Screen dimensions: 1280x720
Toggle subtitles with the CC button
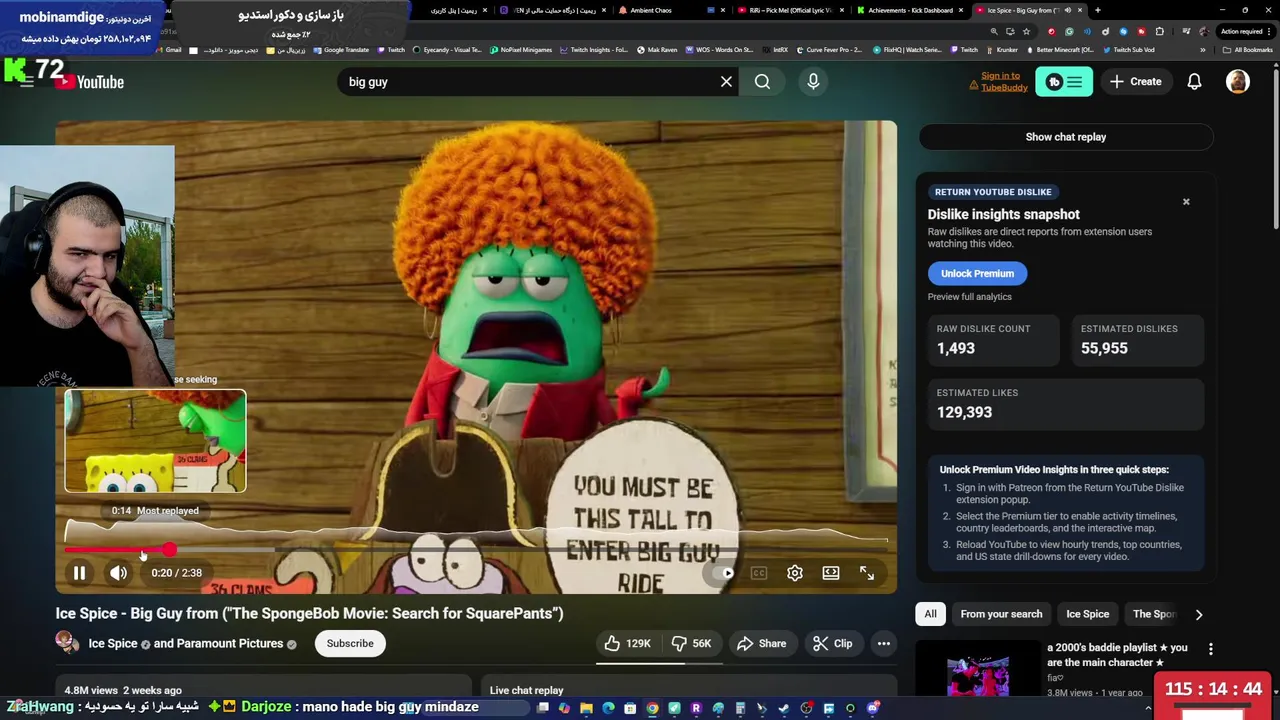759,573
